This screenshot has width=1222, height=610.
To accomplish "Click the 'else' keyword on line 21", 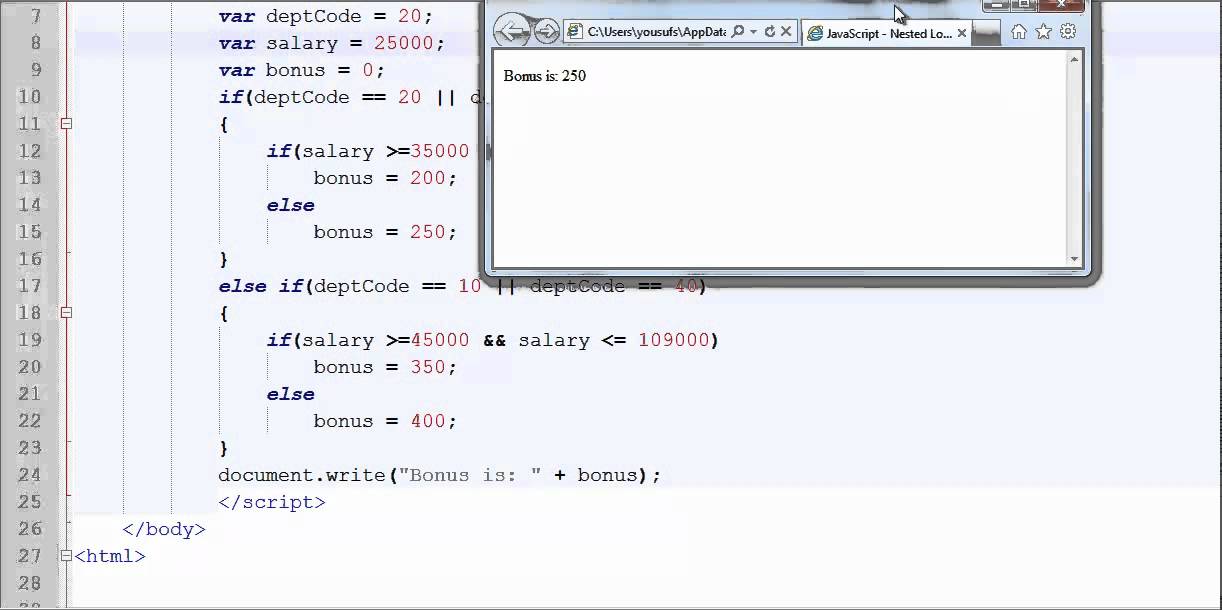I will click(x=290, y=394).
